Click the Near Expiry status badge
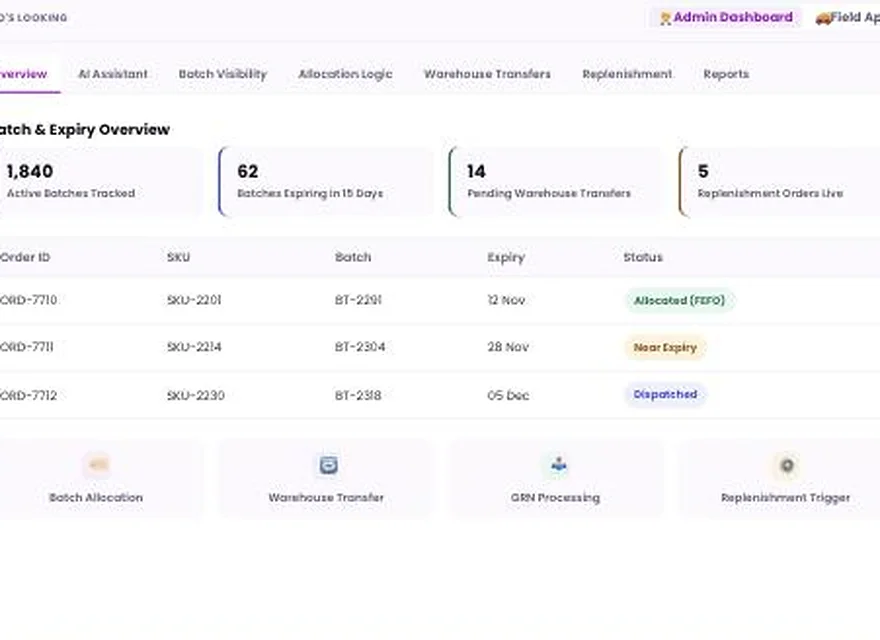The image size is (880, 640). [x=665, y=348]
